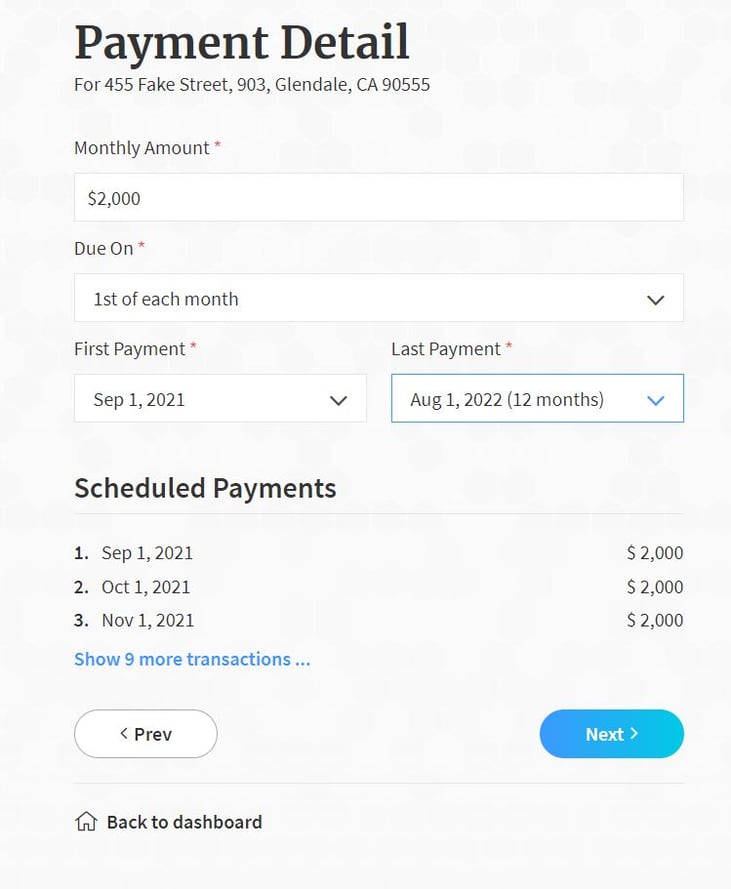
Task: Click the blue chevron on Last Payment field
Action: tap(656, 398)
